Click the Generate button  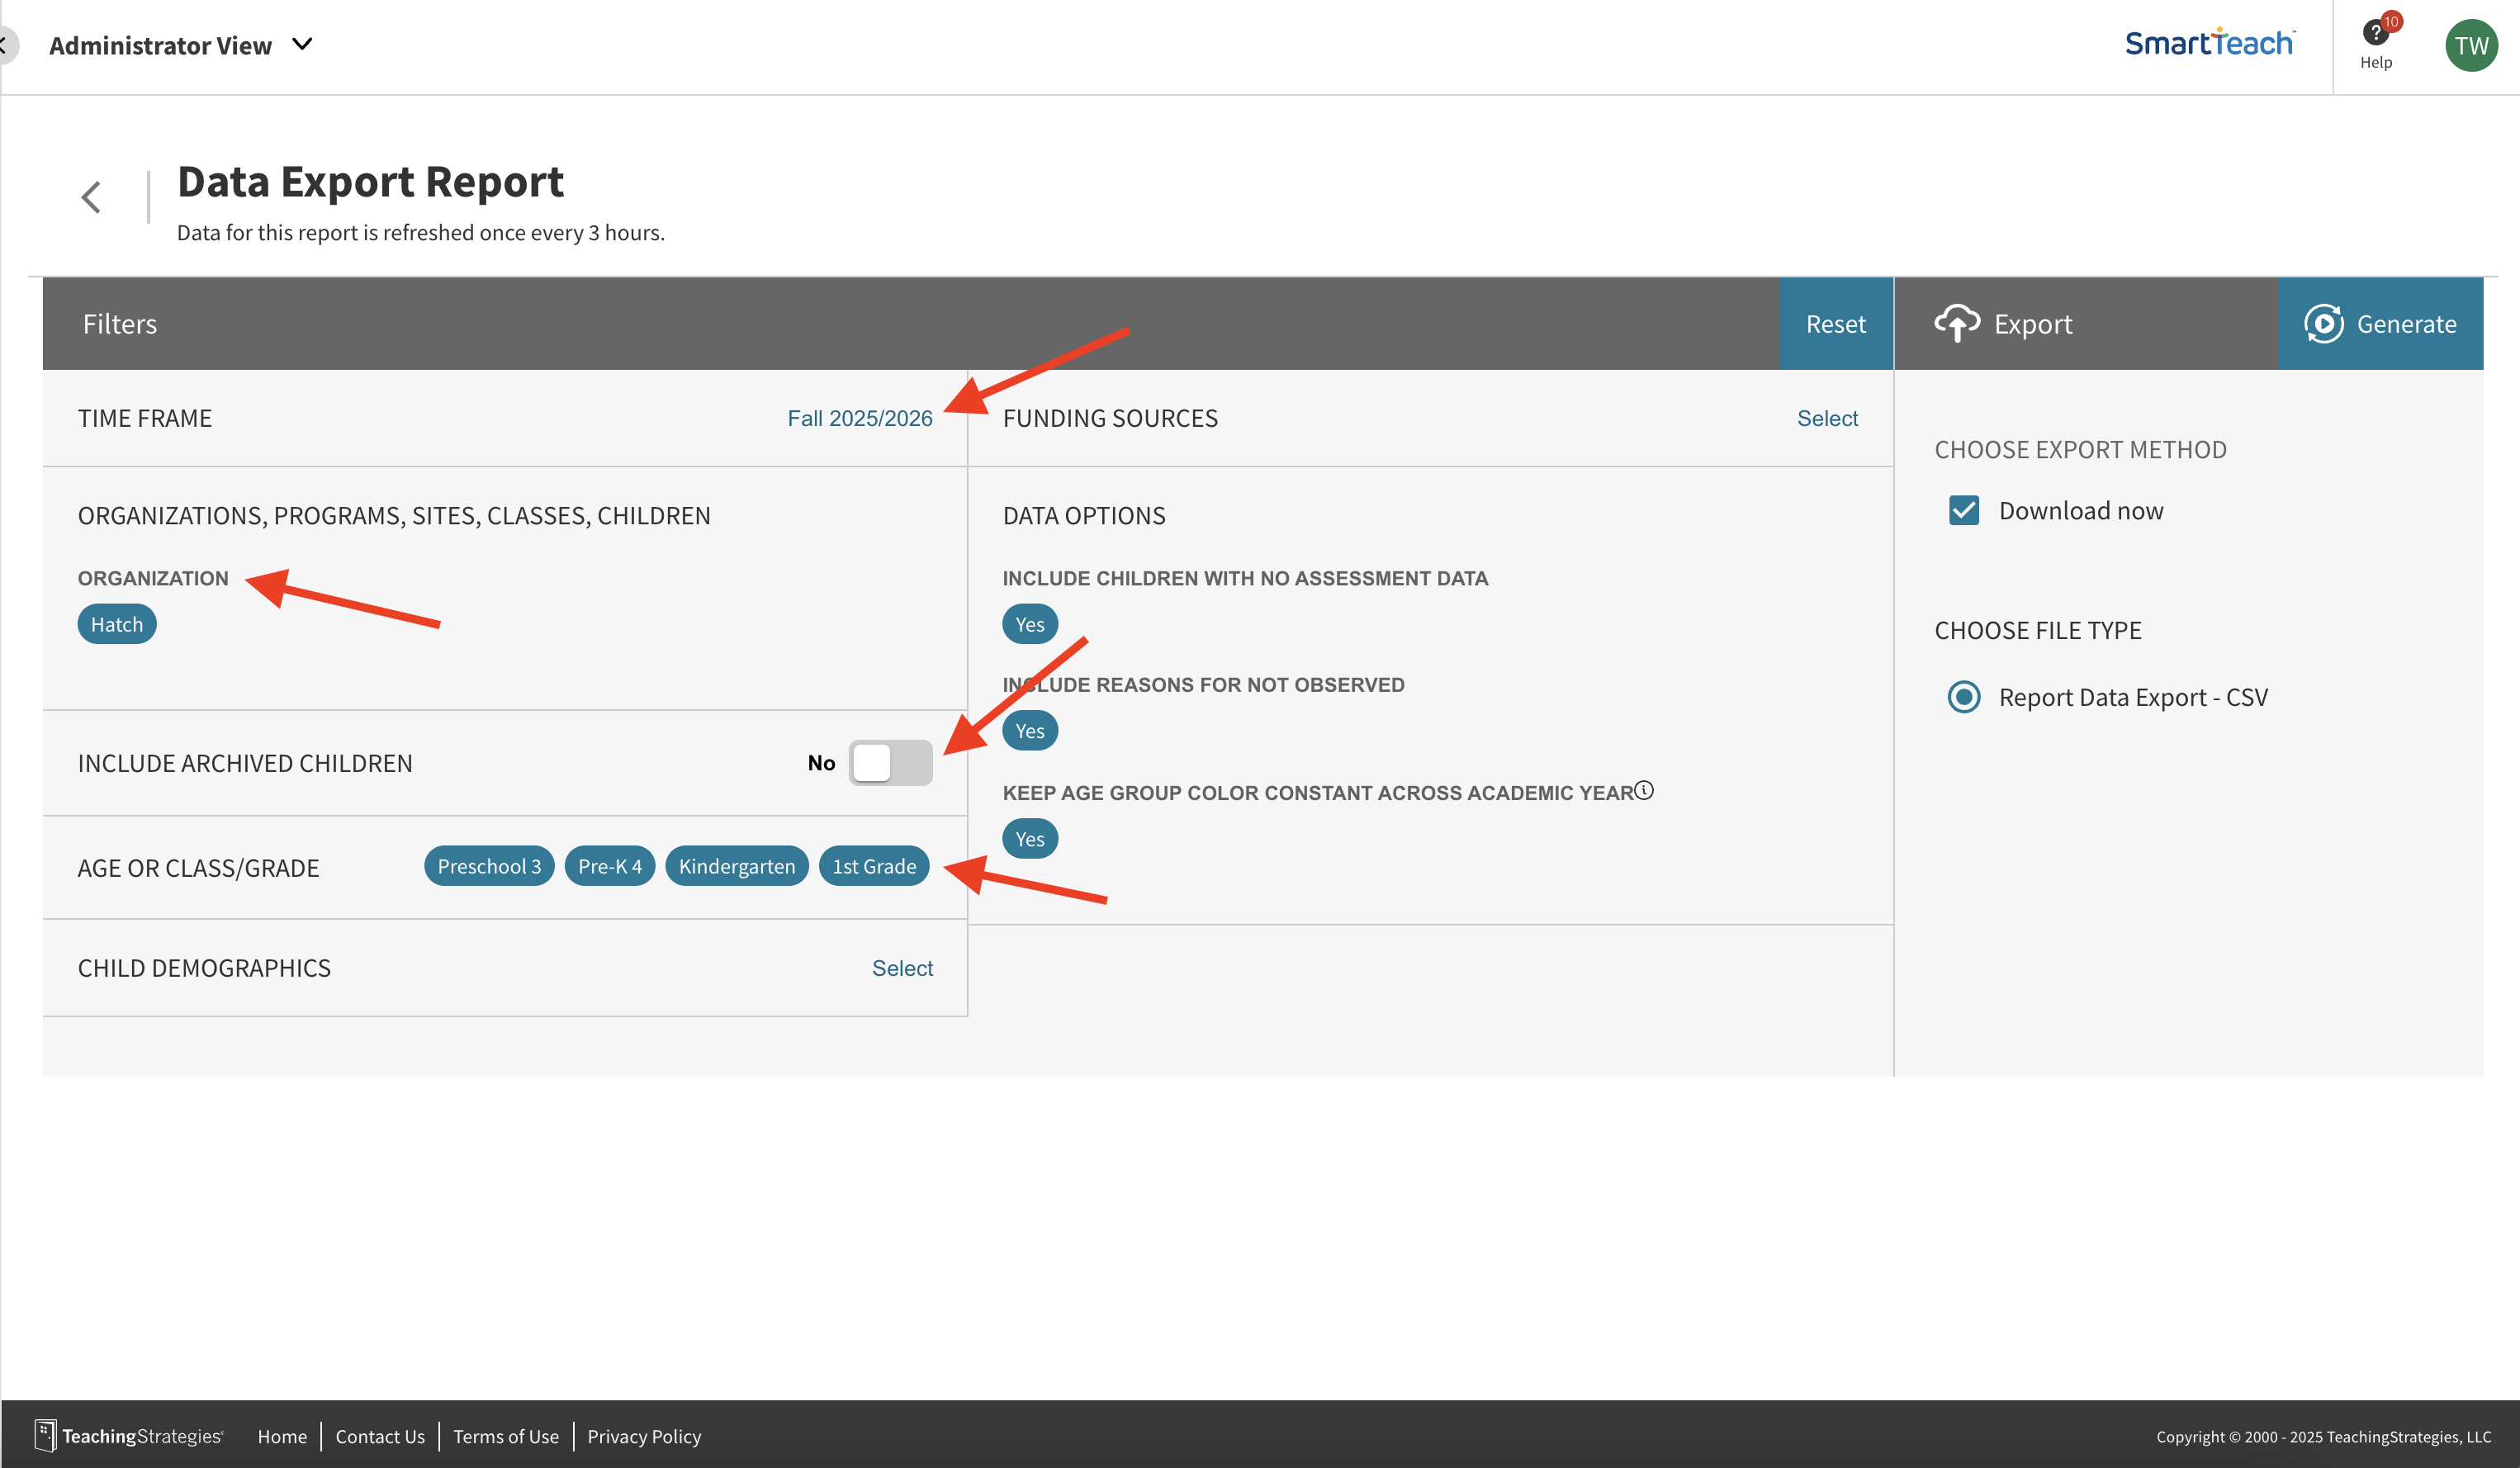point(2380,324)
